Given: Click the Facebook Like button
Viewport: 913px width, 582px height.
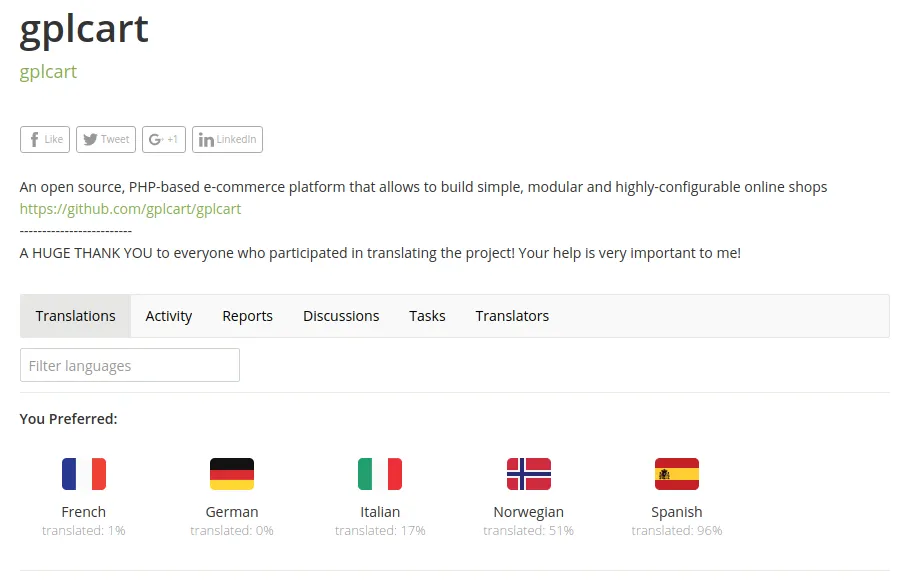Looking at the screenshot, I should [x=45, y=140].
